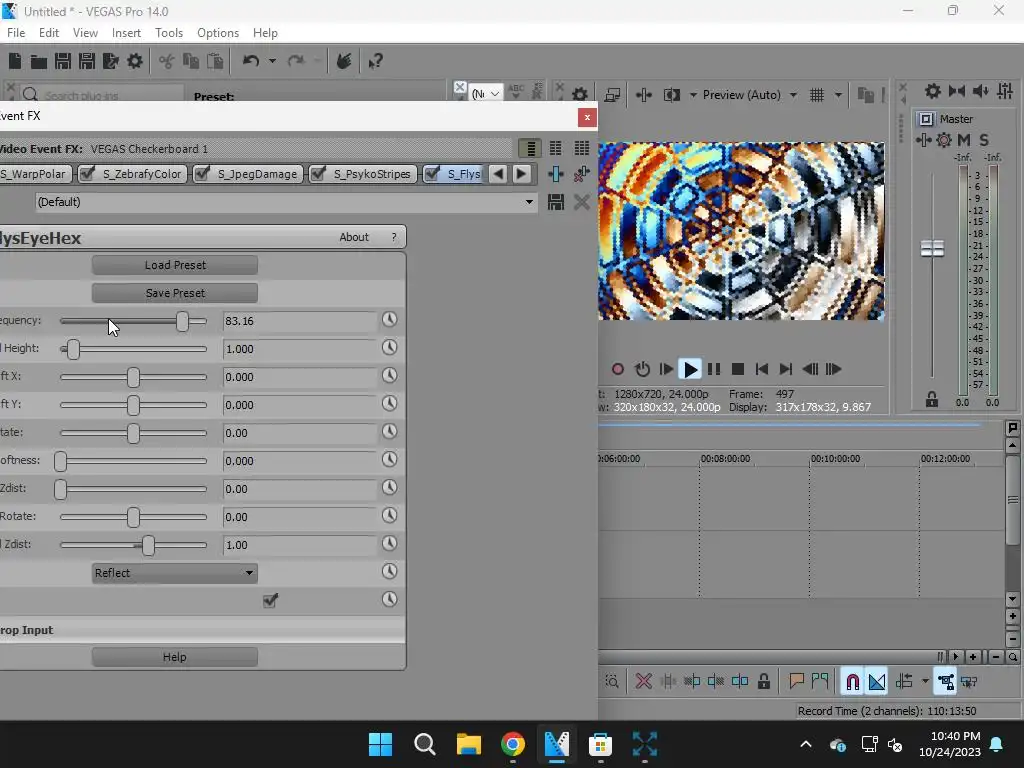Lock the Master fader channels
Image resolution: width=1024 pixels, height=768 pixels.
click(x=932, y=400)
